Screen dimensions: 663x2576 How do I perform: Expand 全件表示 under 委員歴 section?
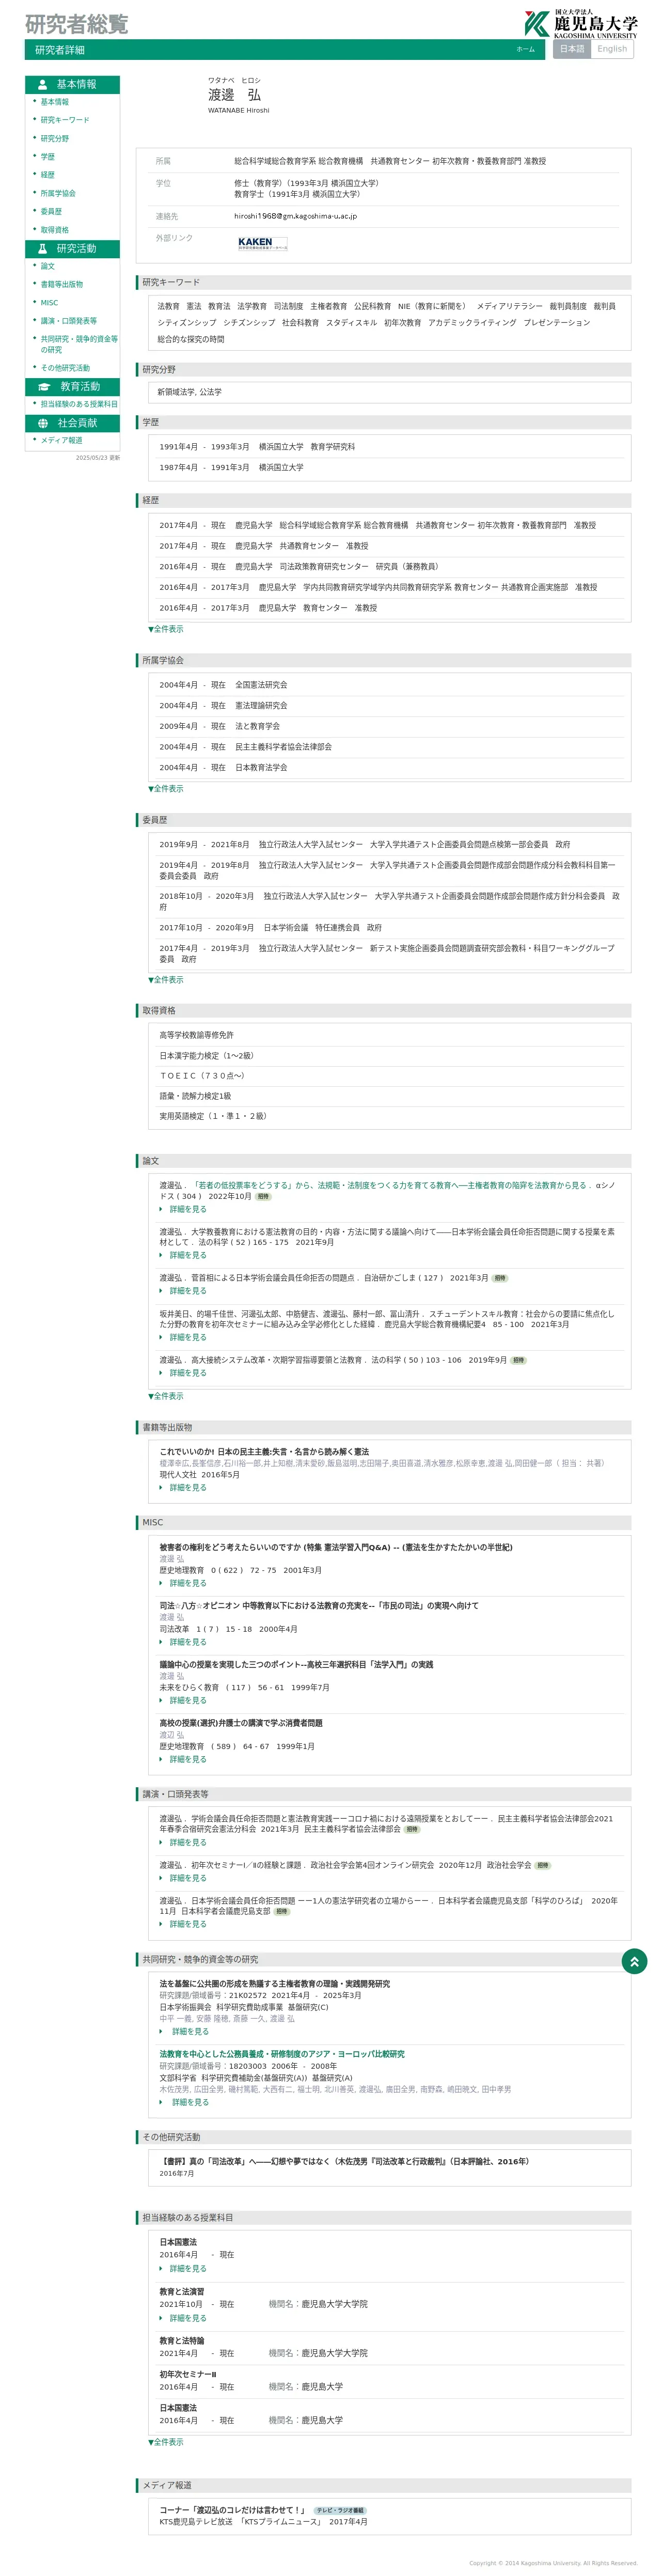pyautogui.click(x=166, y=980)
